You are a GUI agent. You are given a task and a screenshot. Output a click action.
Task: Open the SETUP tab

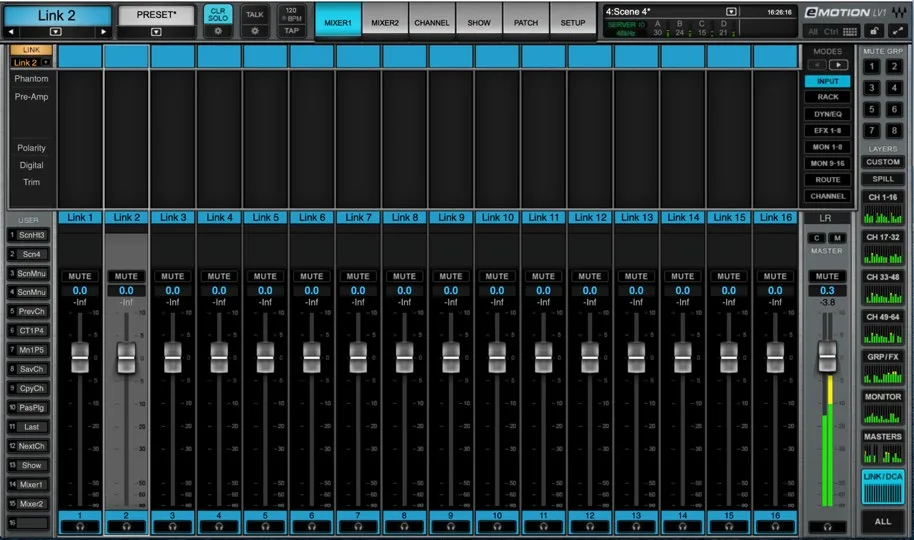(573, 23)
